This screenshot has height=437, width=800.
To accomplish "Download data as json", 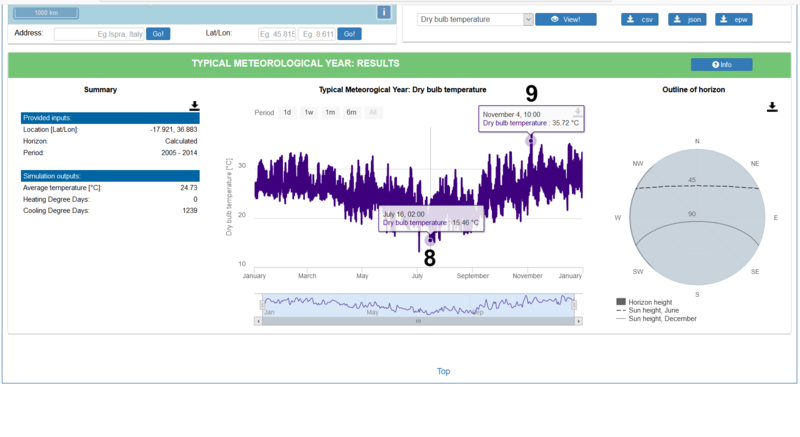I will tap(687, 19).
